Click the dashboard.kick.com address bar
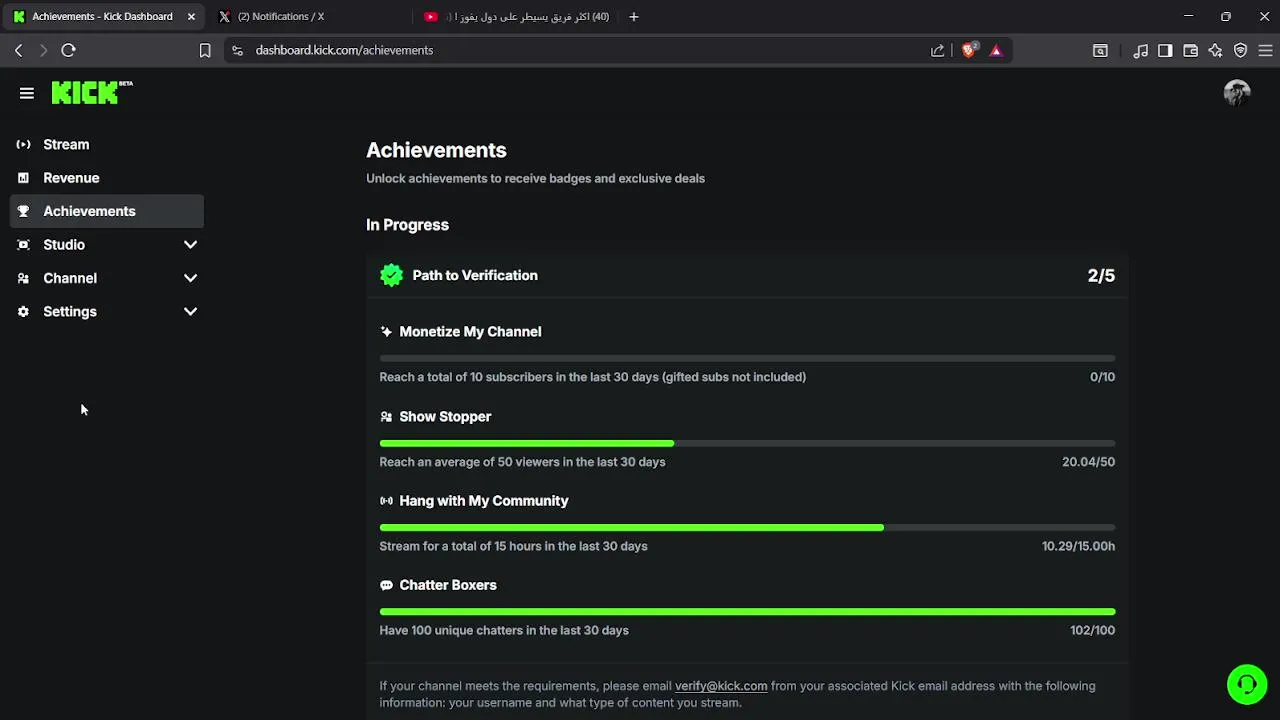 pyautogui.click(x=344, y=50)
